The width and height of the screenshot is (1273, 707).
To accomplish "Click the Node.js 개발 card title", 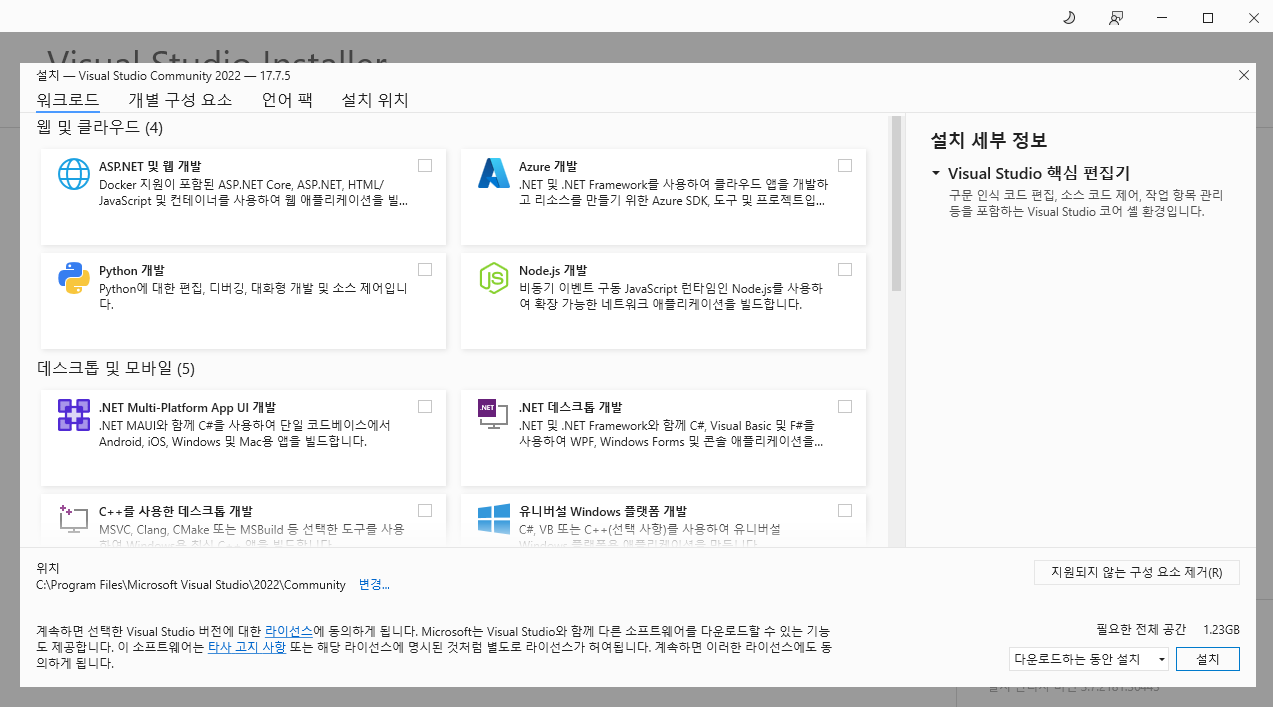I will click(553, 270).
